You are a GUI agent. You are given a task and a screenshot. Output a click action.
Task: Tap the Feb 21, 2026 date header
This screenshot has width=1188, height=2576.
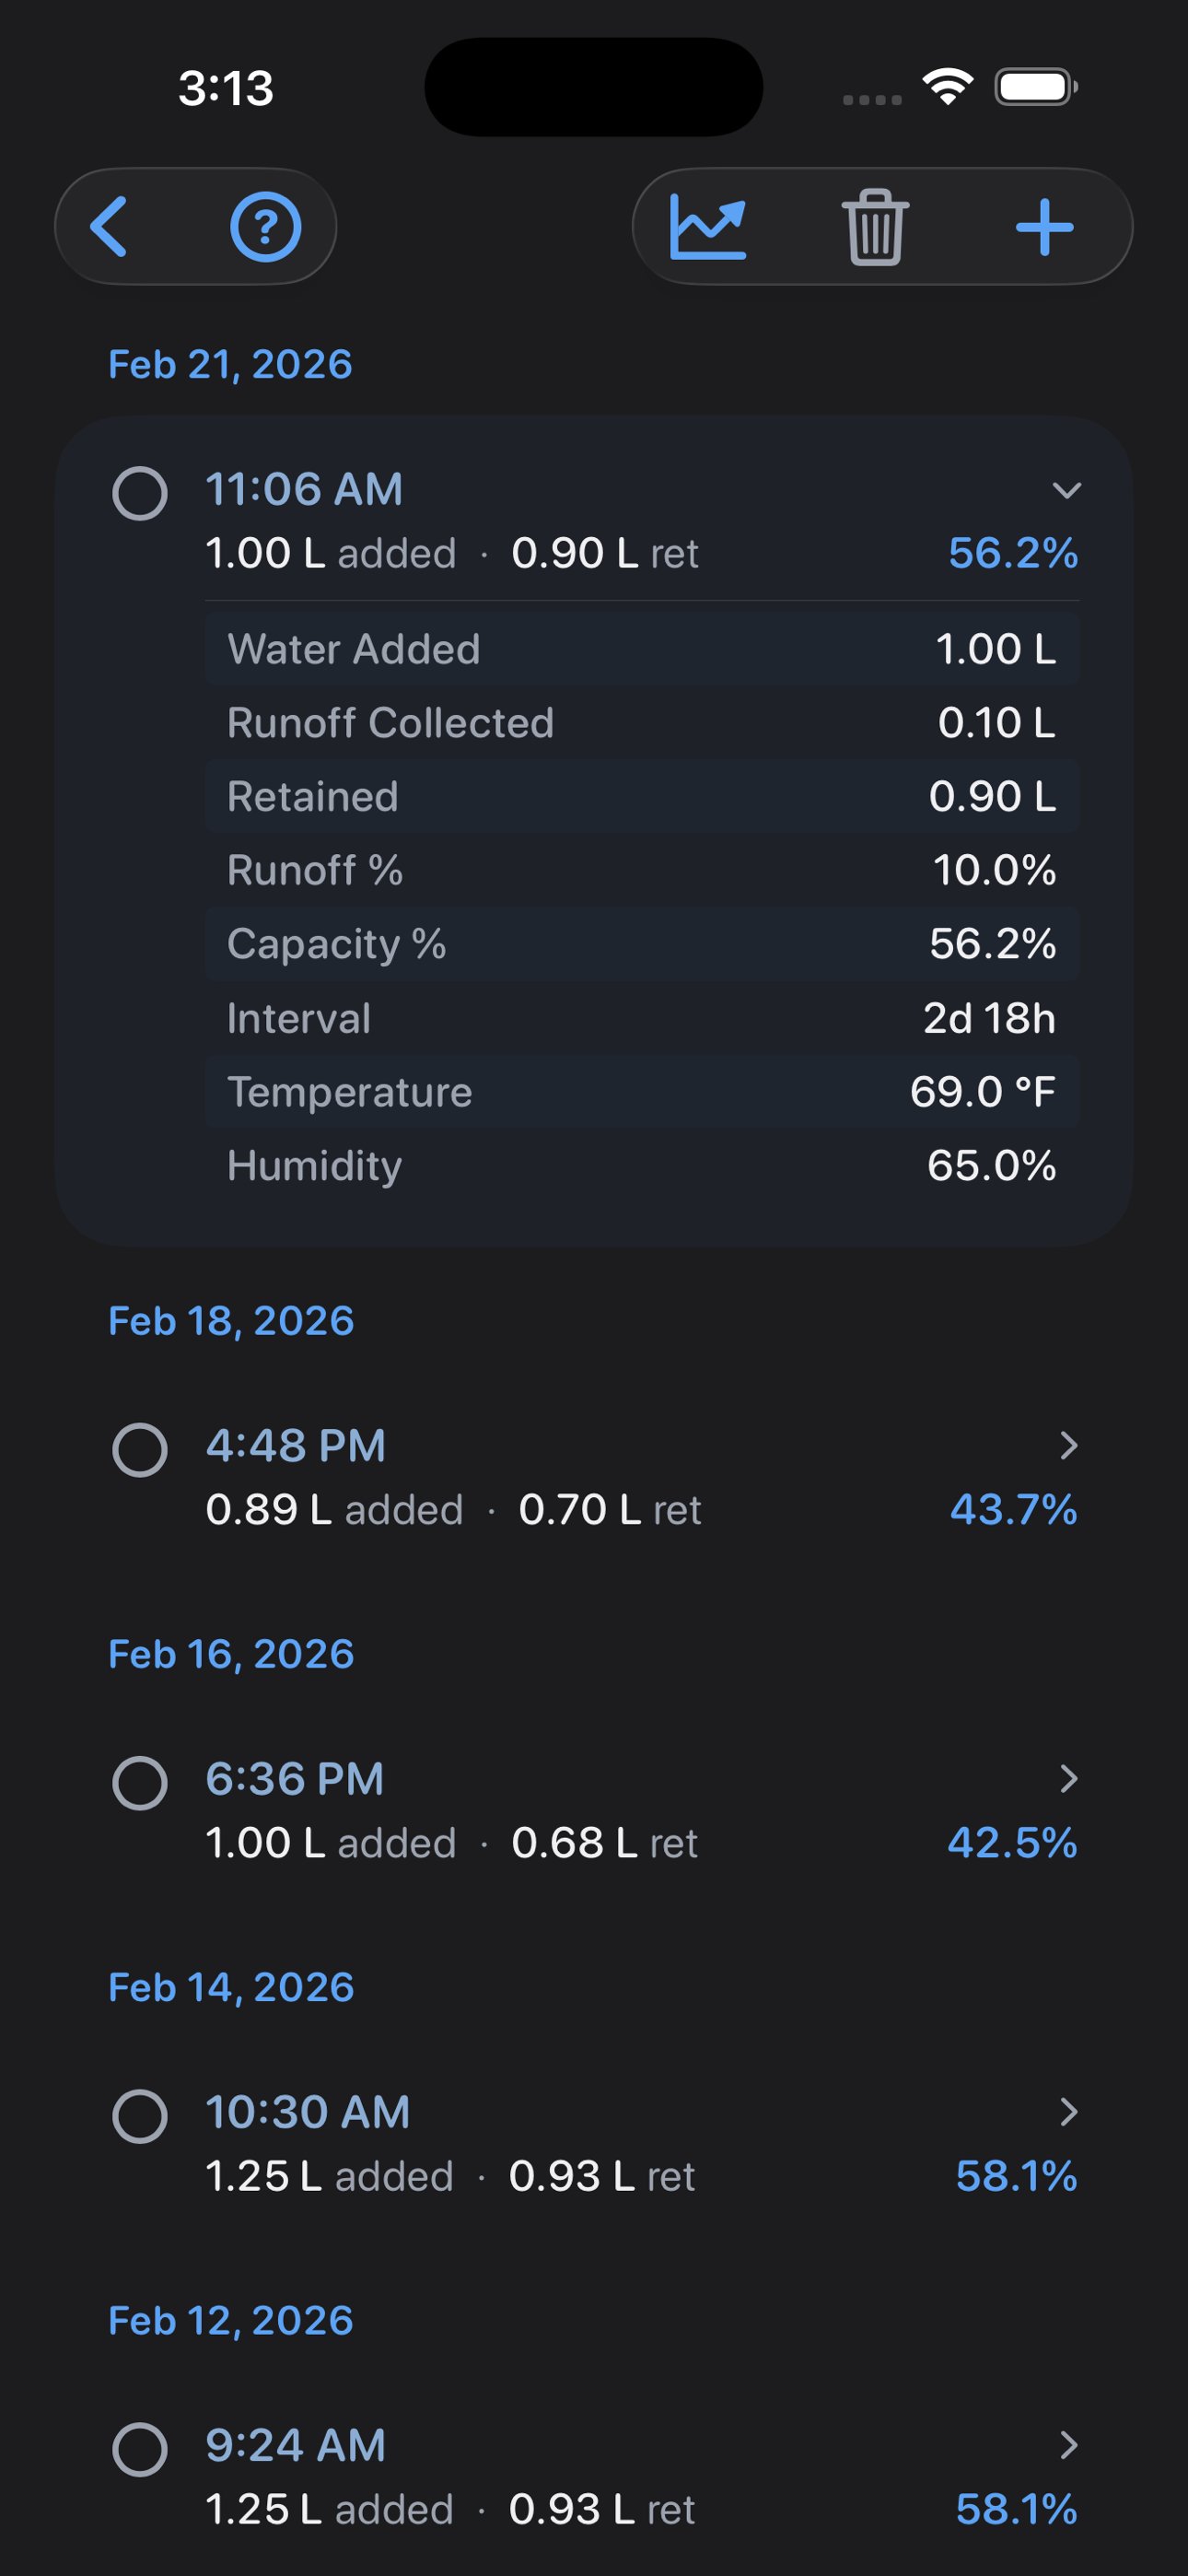click(x=230, y=365)
